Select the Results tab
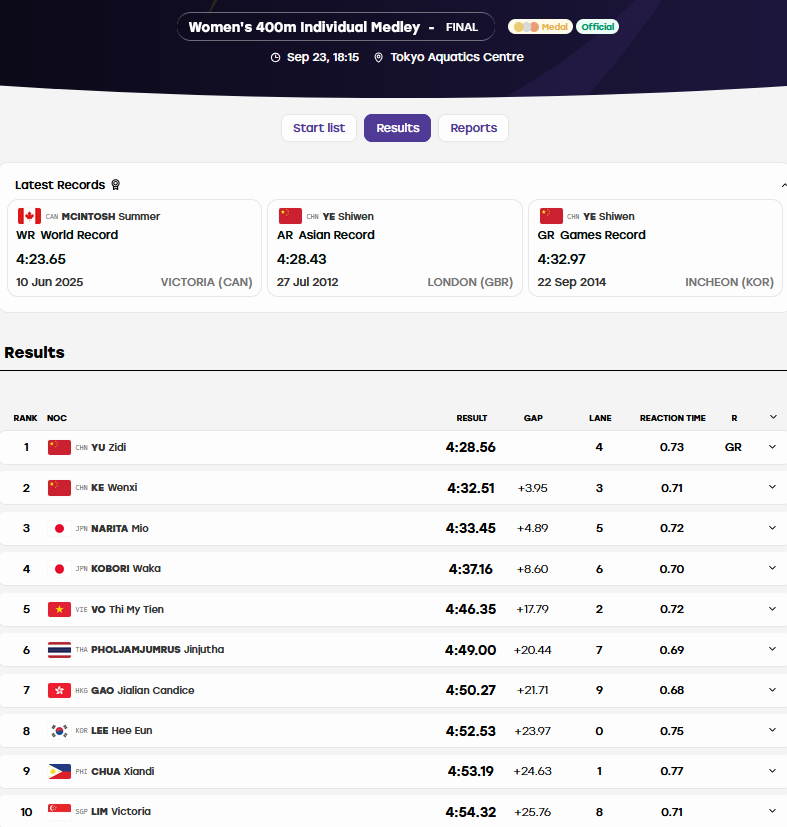 coord(398,128)
